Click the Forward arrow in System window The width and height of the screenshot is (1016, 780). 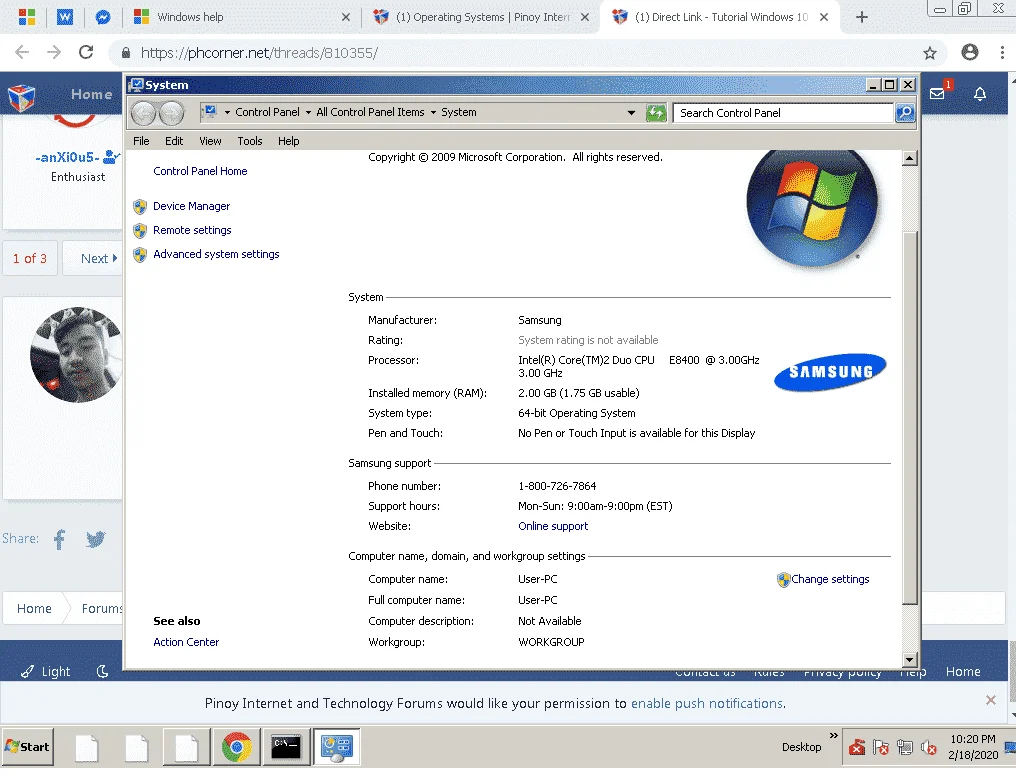coord(172,113)
